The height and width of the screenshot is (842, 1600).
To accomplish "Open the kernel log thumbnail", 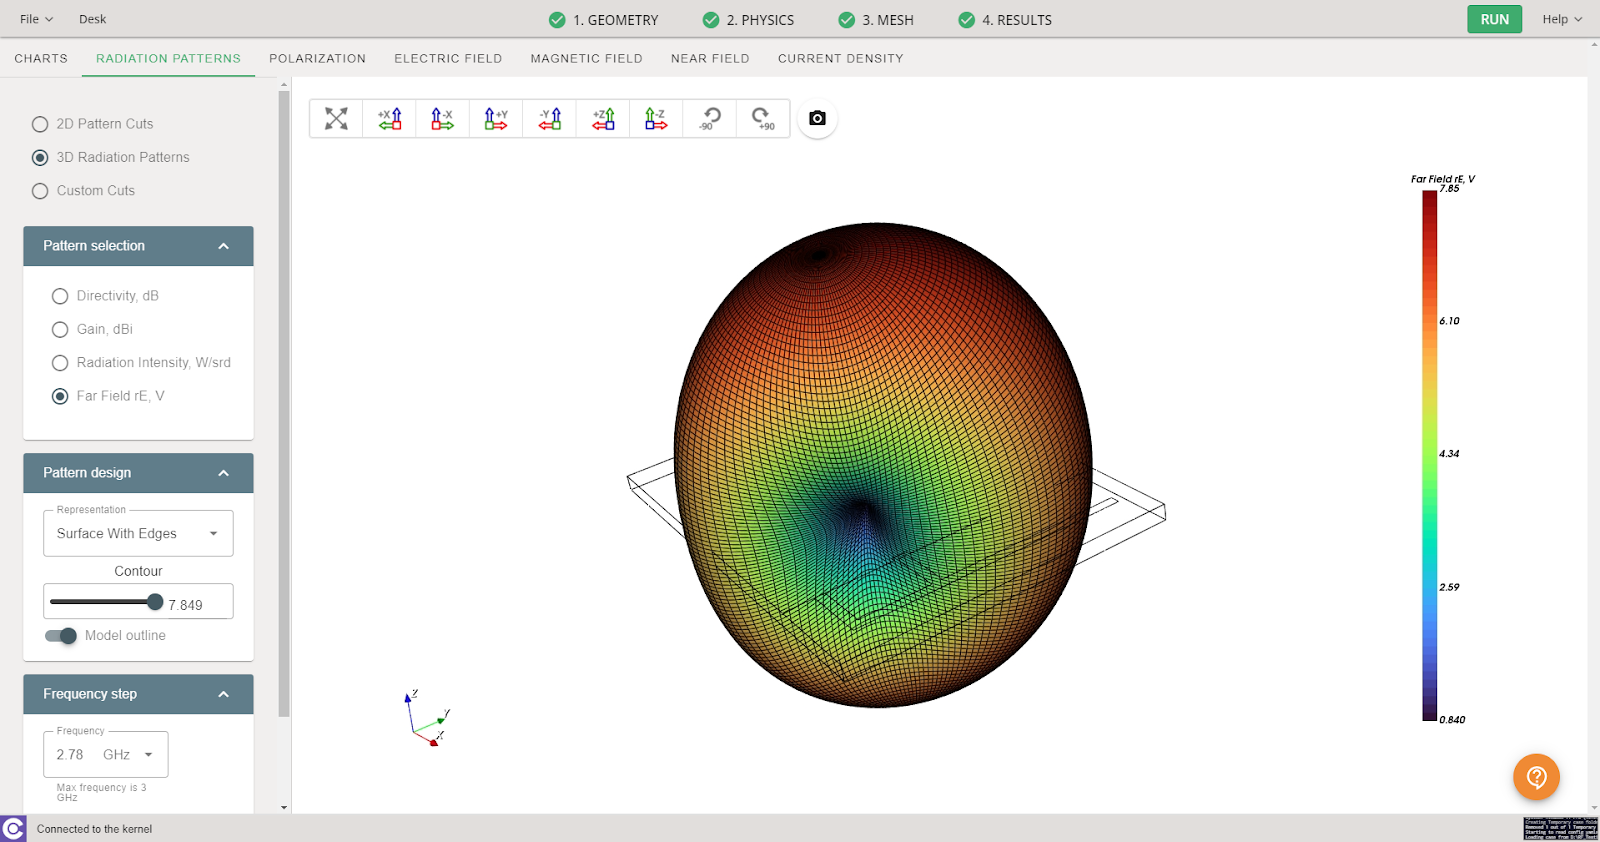I will pos(1560,828).
